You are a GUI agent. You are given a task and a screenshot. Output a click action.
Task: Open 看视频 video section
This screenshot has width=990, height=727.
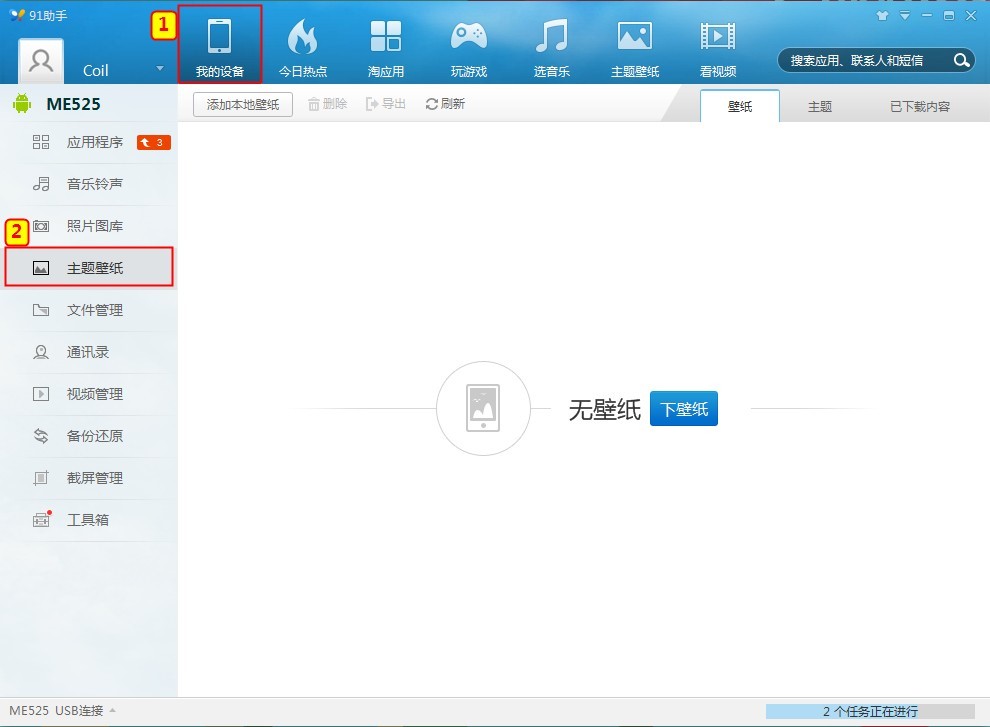click(718, 45)
